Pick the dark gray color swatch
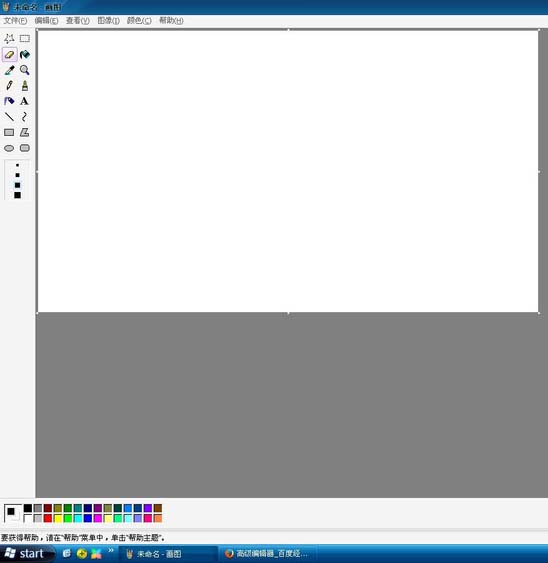The image size is (548, 563). point(38,508)
